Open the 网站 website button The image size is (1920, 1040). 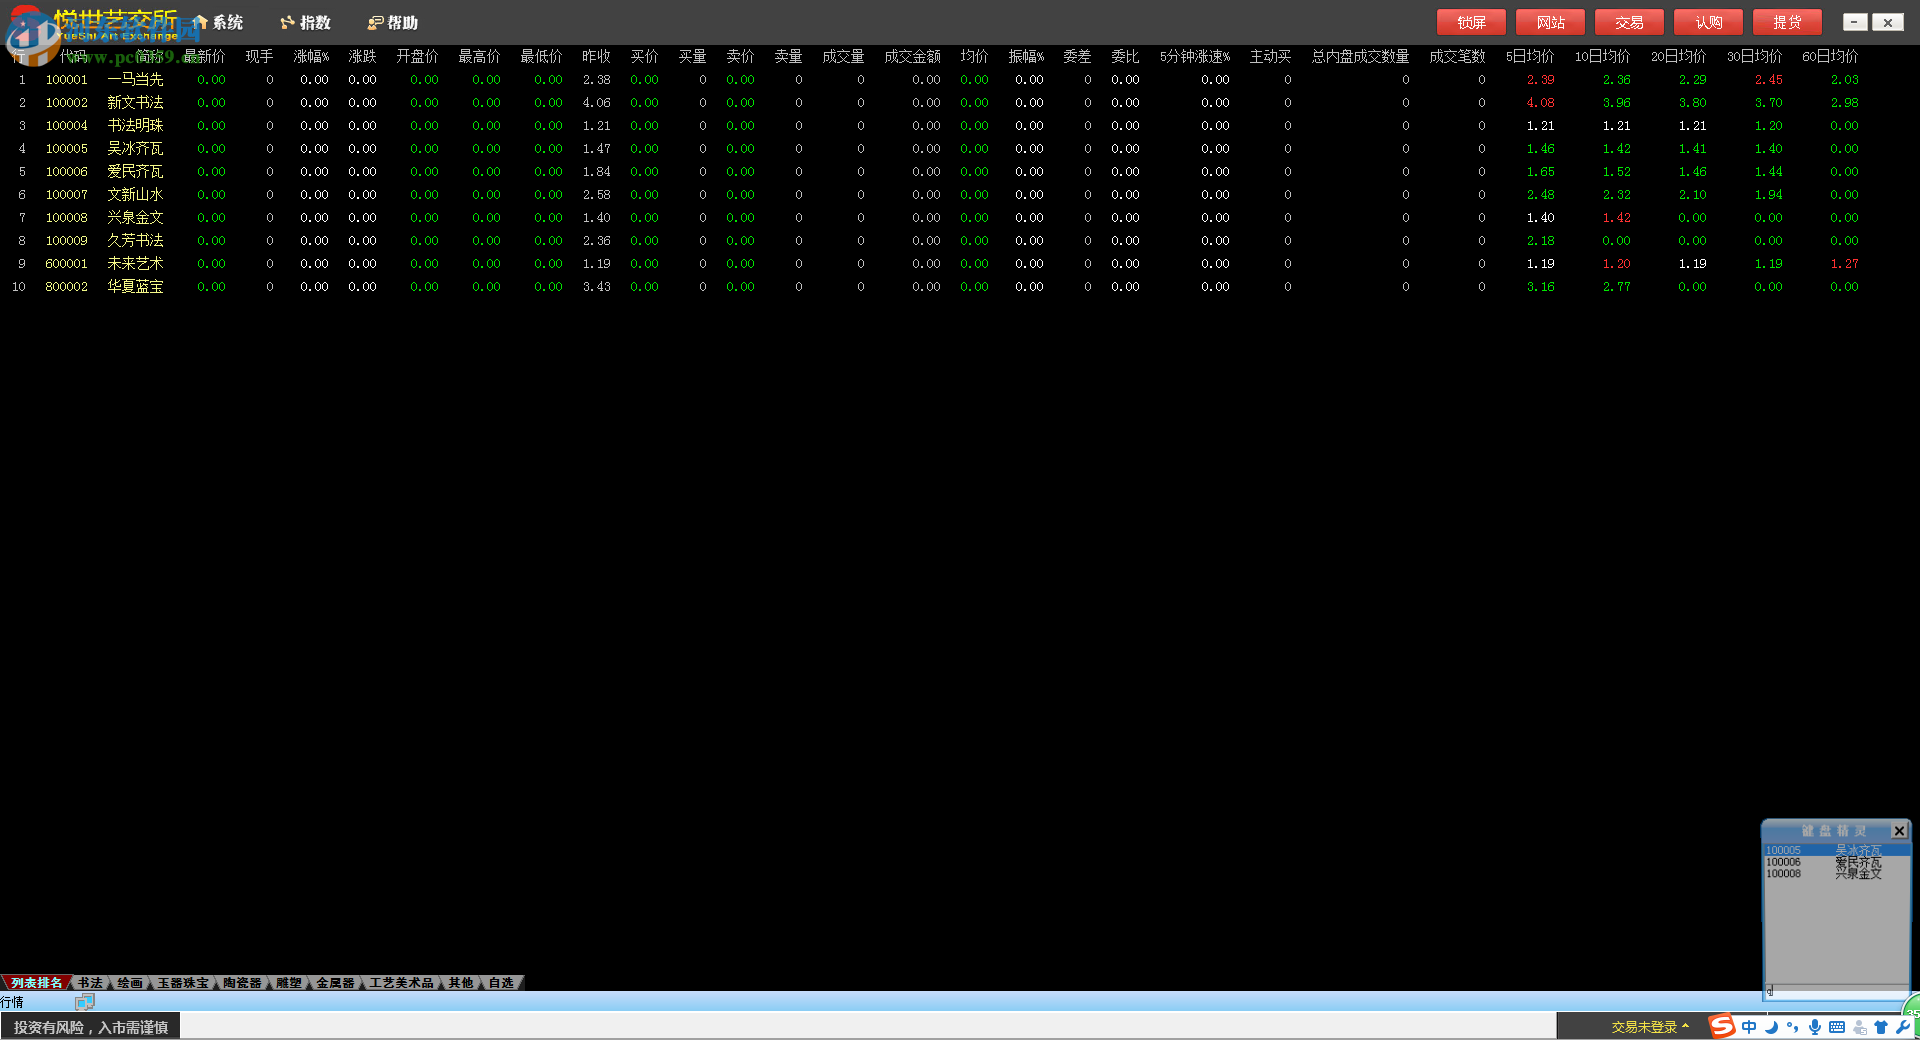pyautogui.click(x=1550, y=22)
